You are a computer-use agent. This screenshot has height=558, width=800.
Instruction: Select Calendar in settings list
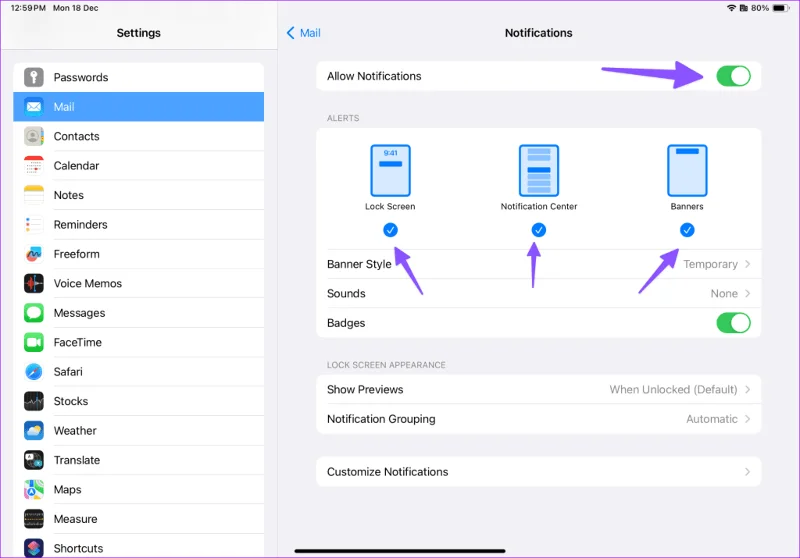pos(139,166)
